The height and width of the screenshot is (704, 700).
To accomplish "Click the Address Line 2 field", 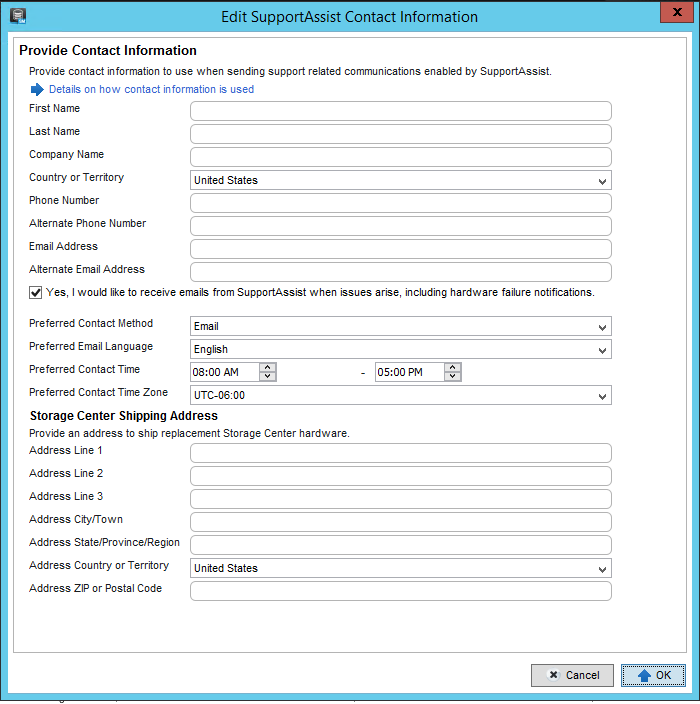I will [x=401, y=476].
